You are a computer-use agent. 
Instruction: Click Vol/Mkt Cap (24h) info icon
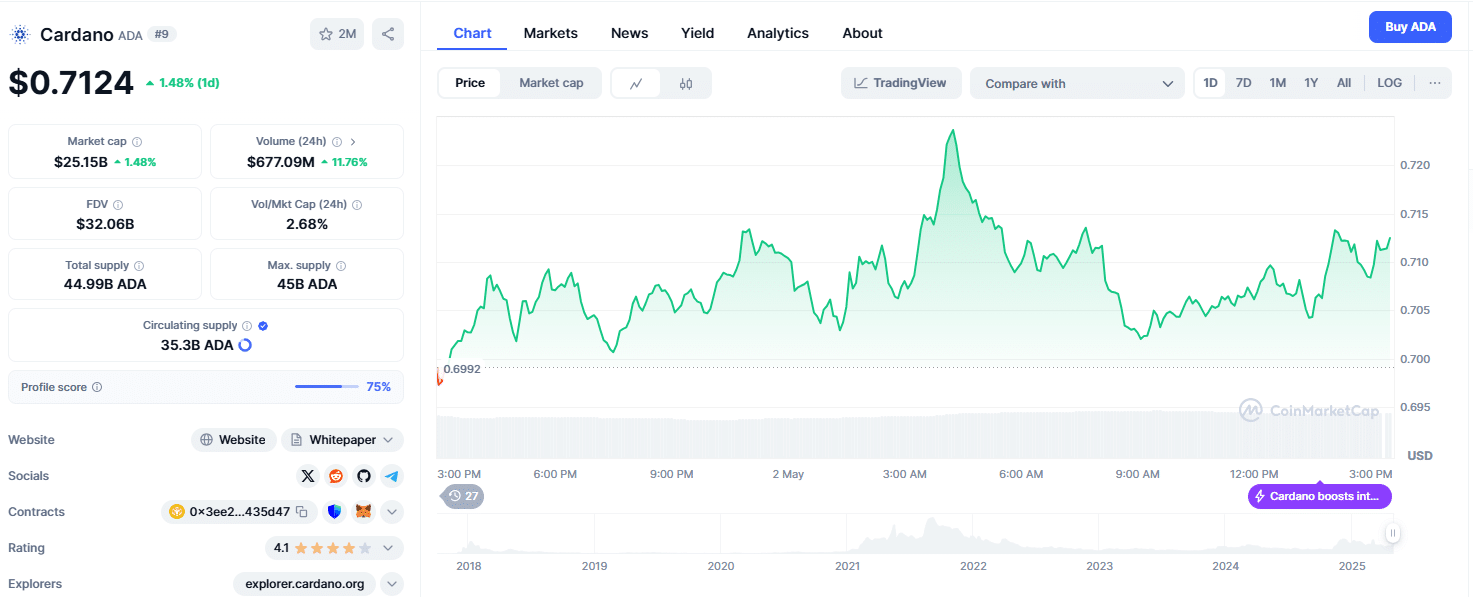coord(357,204)
